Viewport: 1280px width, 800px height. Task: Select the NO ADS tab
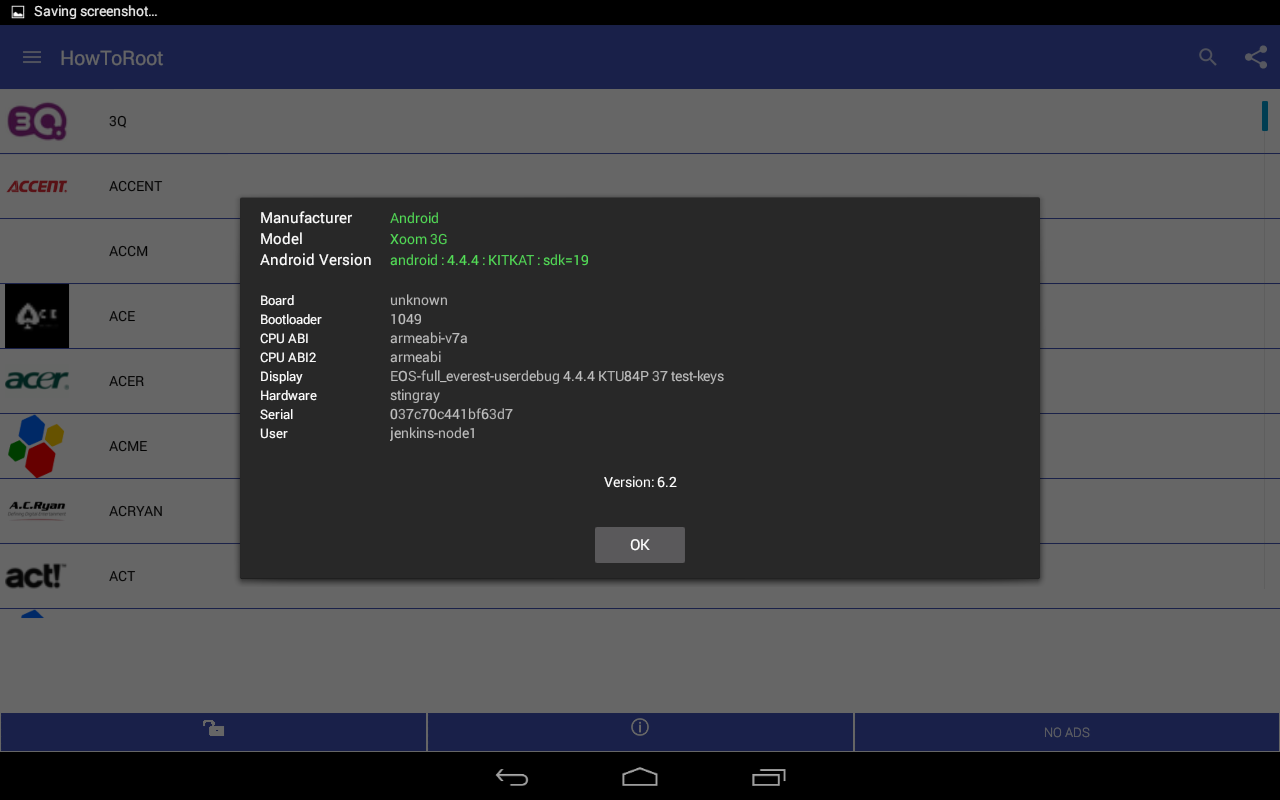[1067, 732]
